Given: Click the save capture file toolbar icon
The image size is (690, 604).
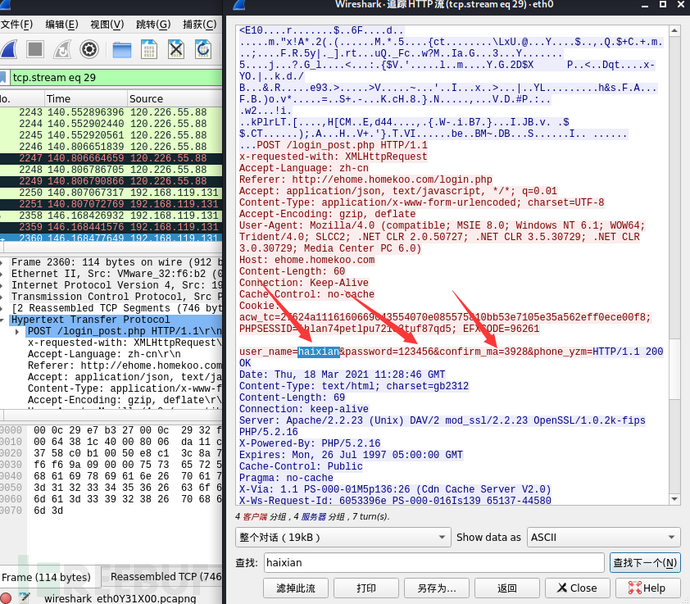Looking at the screenshot, I should pos(149,49).
